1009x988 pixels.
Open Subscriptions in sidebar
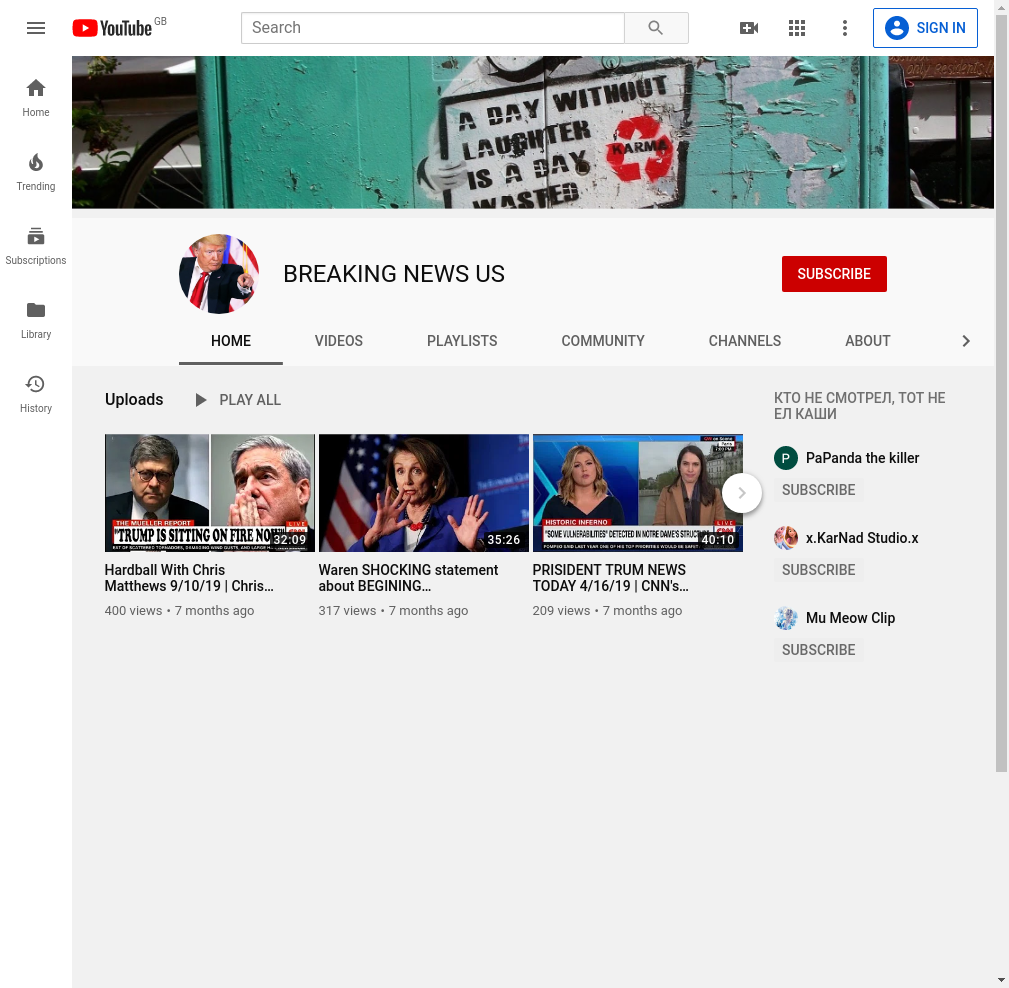tap(36, 246)
